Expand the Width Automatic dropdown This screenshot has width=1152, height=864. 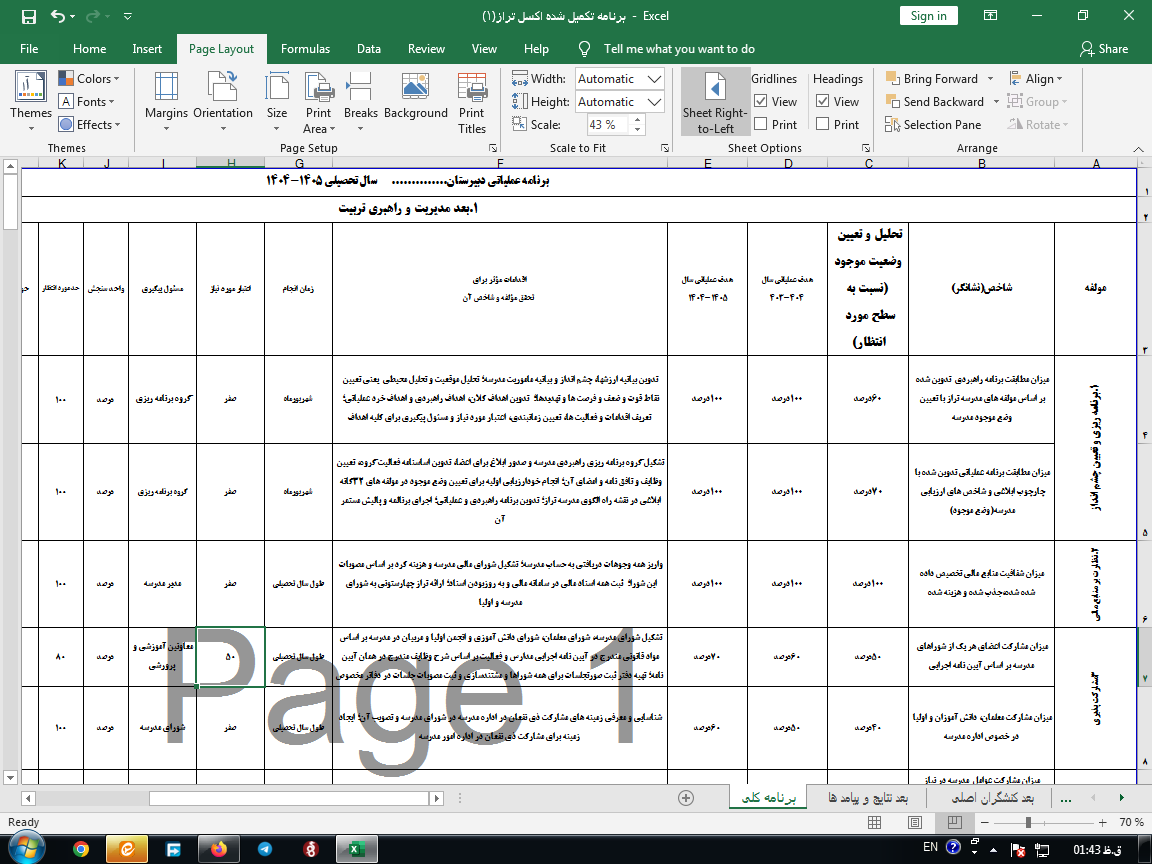click(x=655, y=79)
